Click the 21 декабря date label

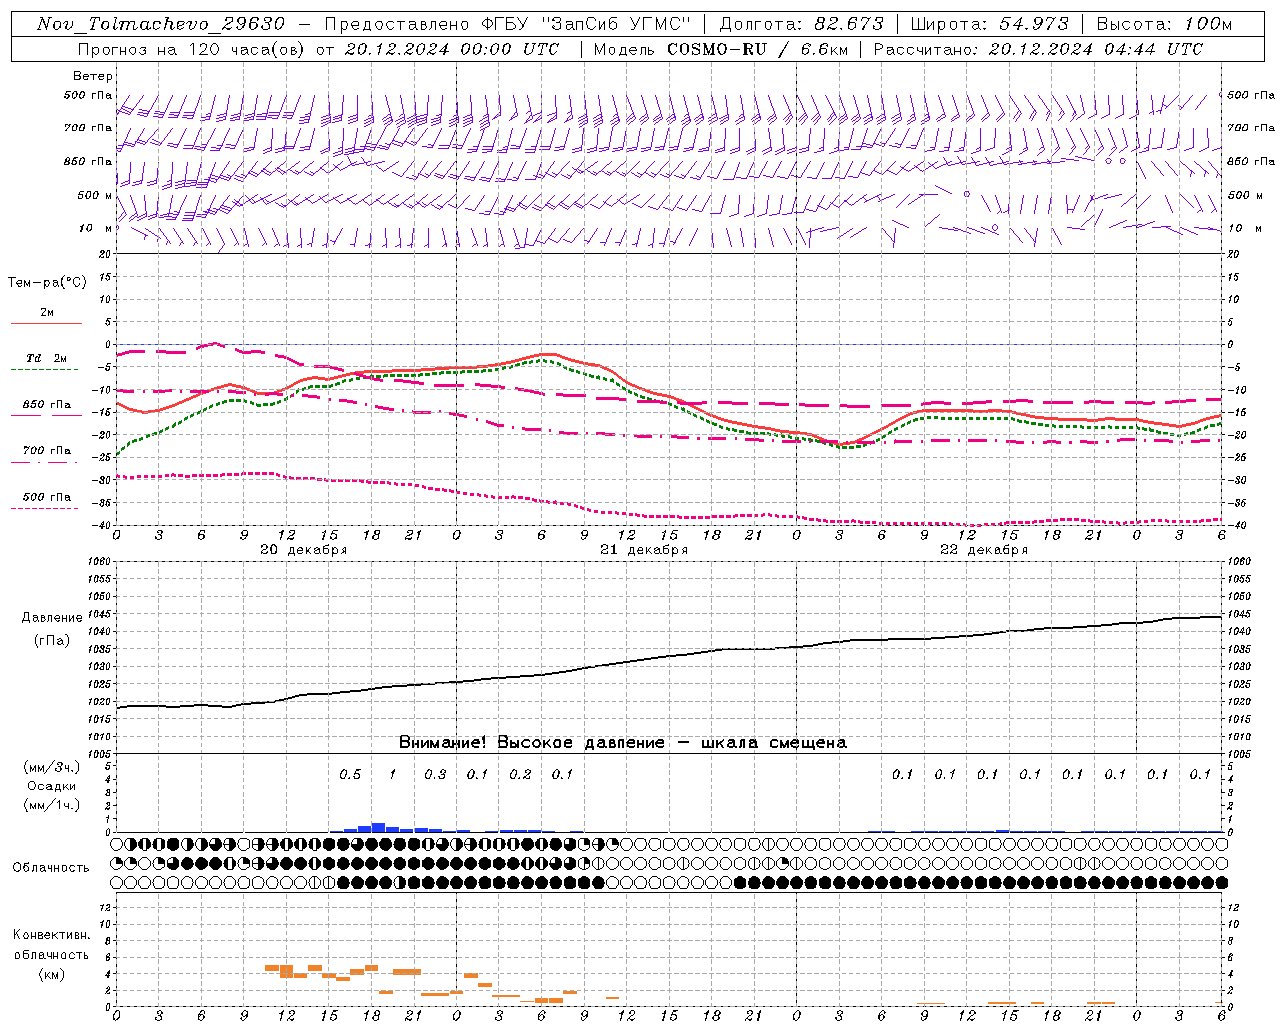click(644, 550)
